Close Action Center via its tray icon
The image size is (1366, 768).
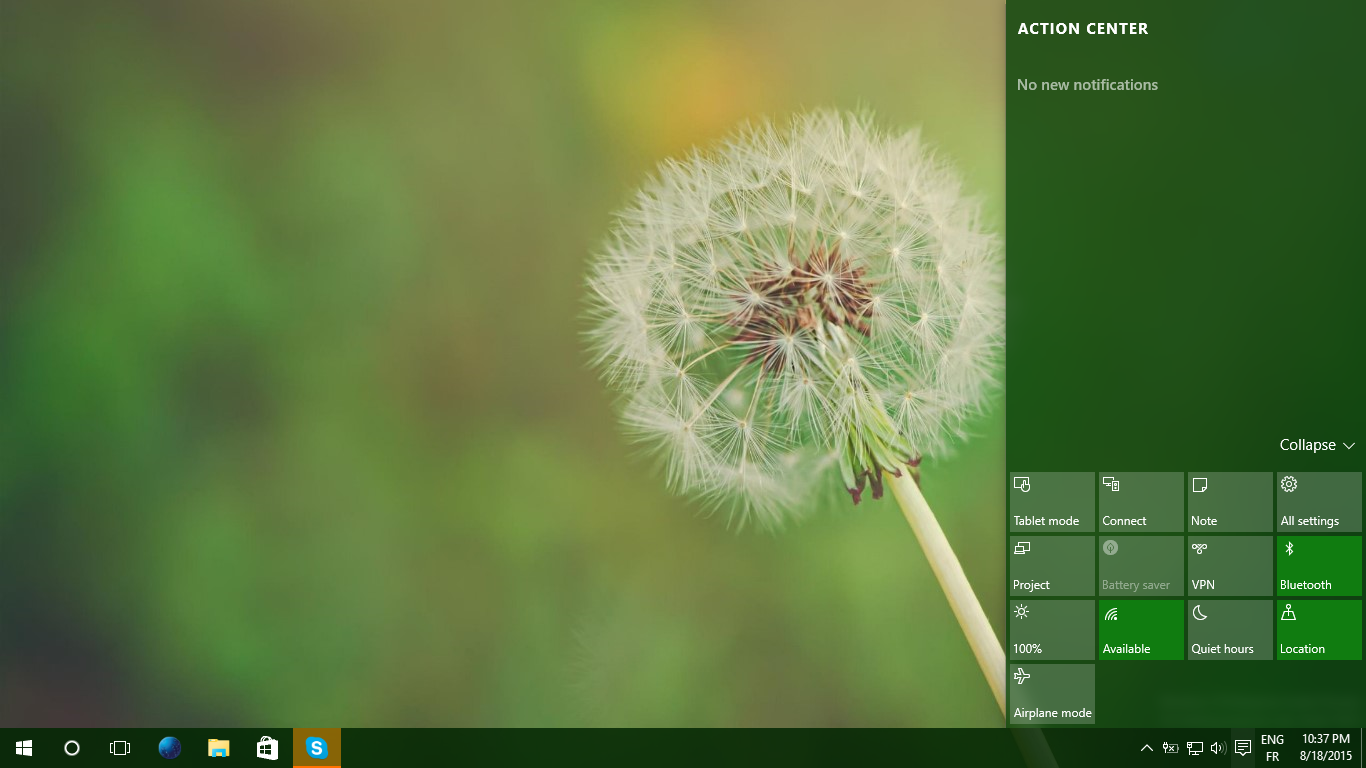coord(1243,748)
